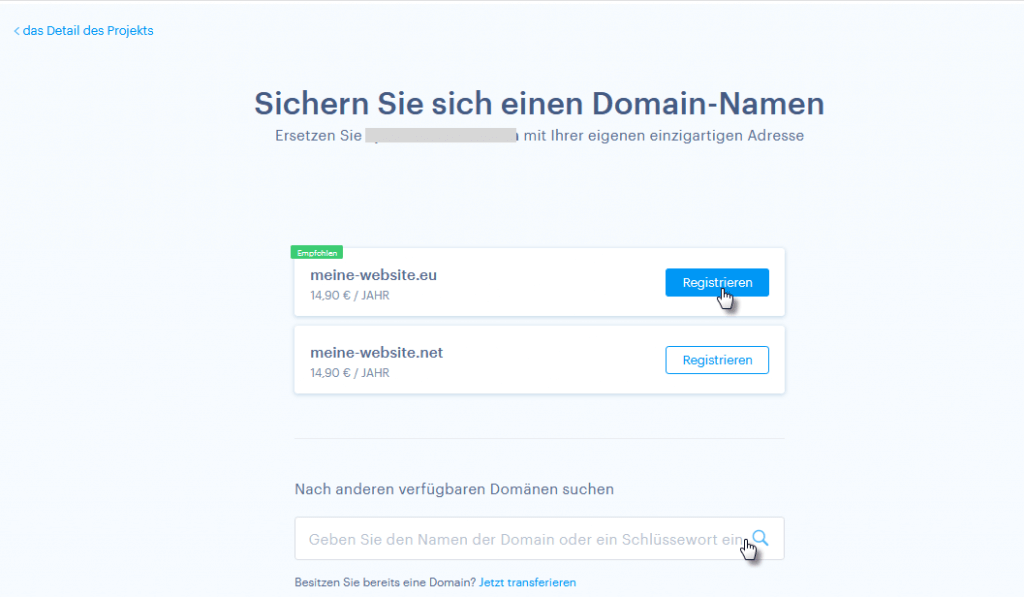Register the meine-website.net domain
This screenshot has height=597, width=1024.
click(717, 360)
